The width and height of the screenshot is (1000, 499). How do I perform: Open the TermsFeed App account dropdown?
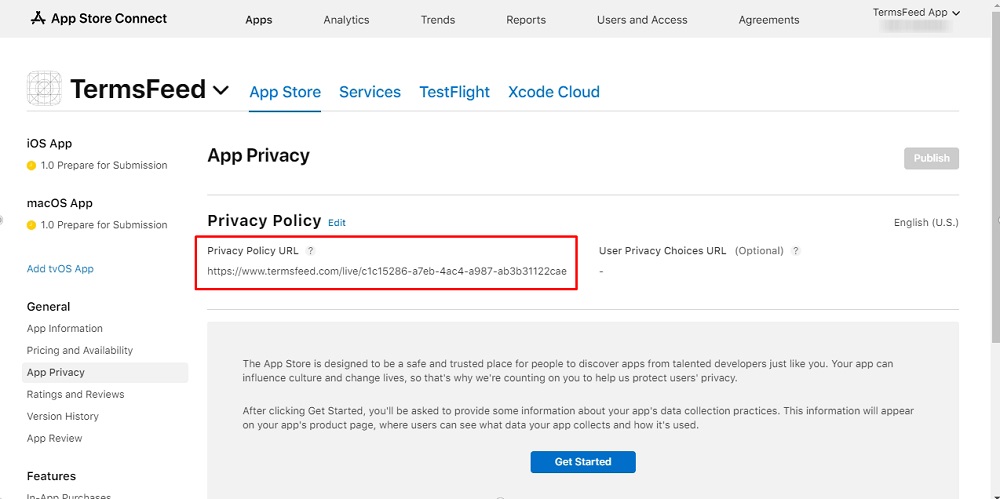(916, 13)
